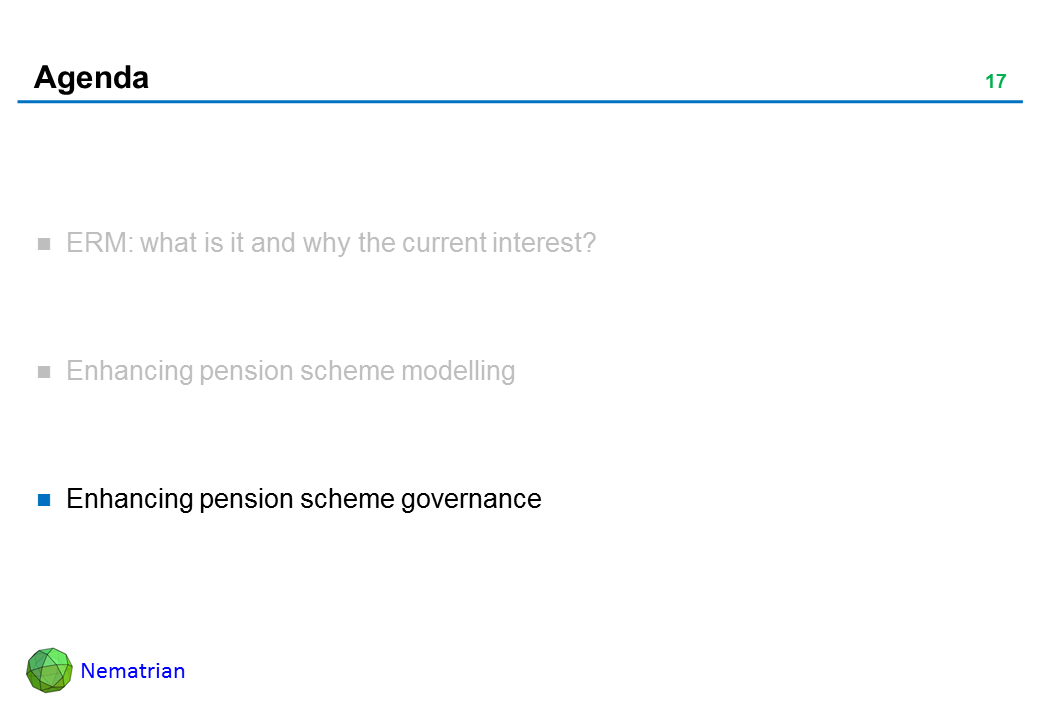Click the gray bullet beside pension scheme modelling
The width and height of the screenshot is (1040, 720).
[x=44, y=372]
